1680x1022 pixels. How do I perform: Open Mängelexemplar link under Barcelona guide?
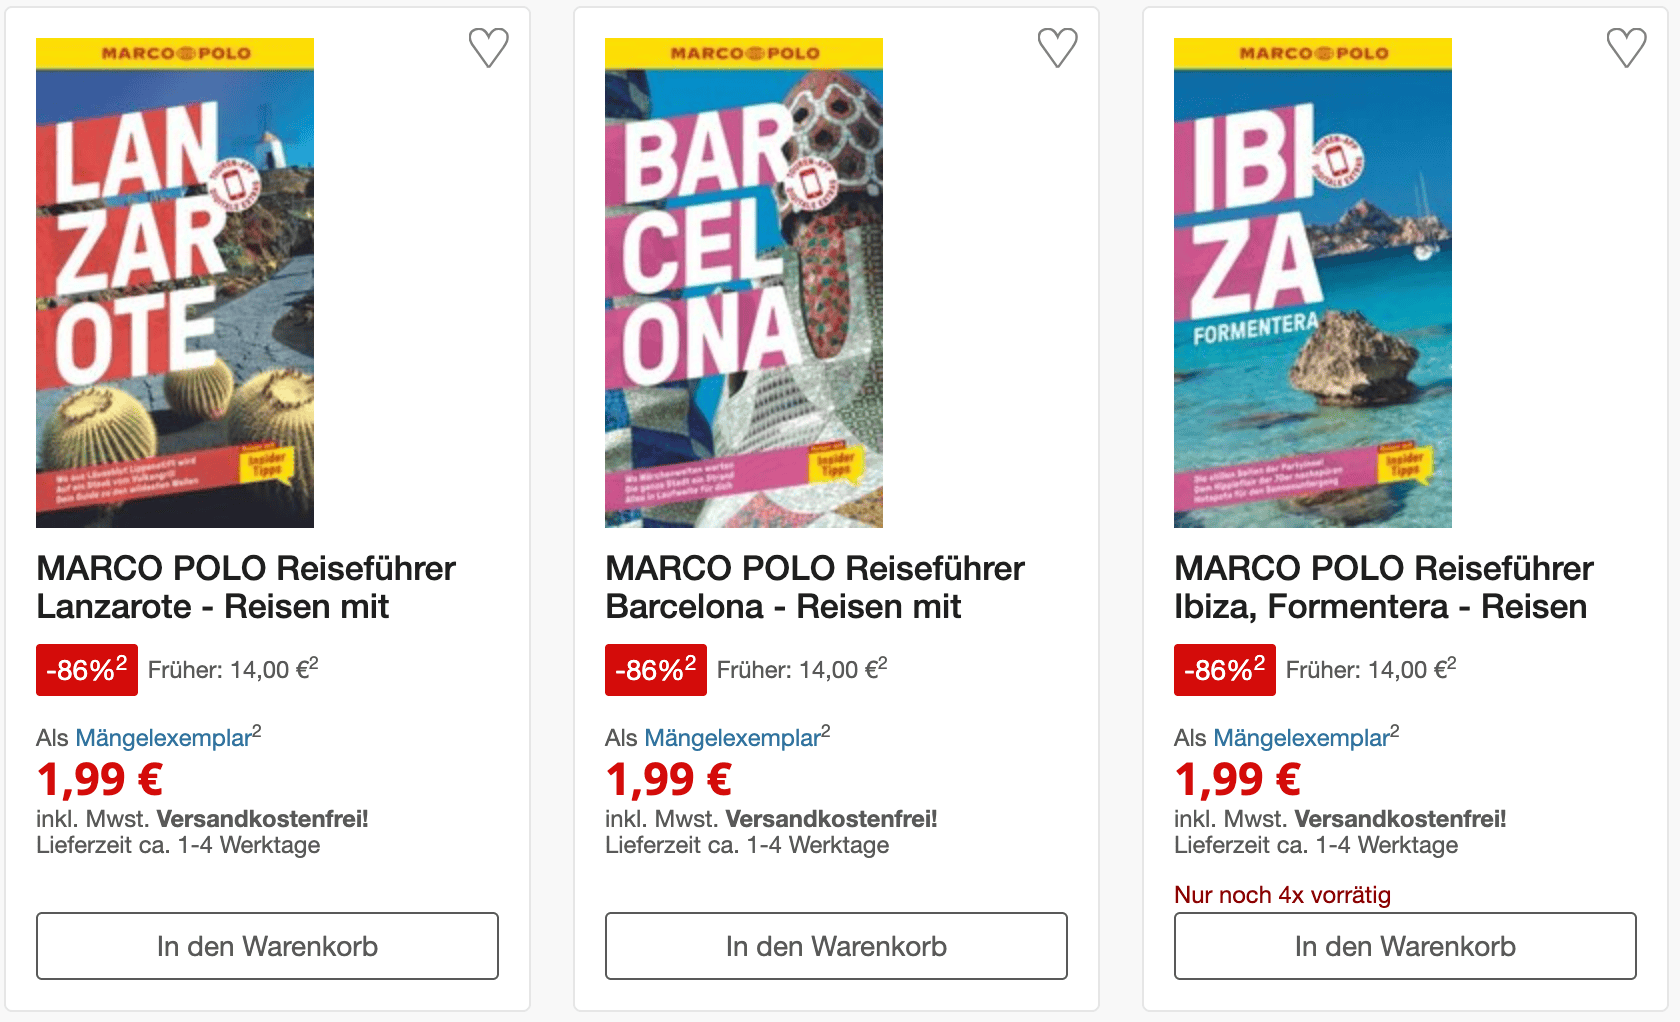(x=733, y=738)
